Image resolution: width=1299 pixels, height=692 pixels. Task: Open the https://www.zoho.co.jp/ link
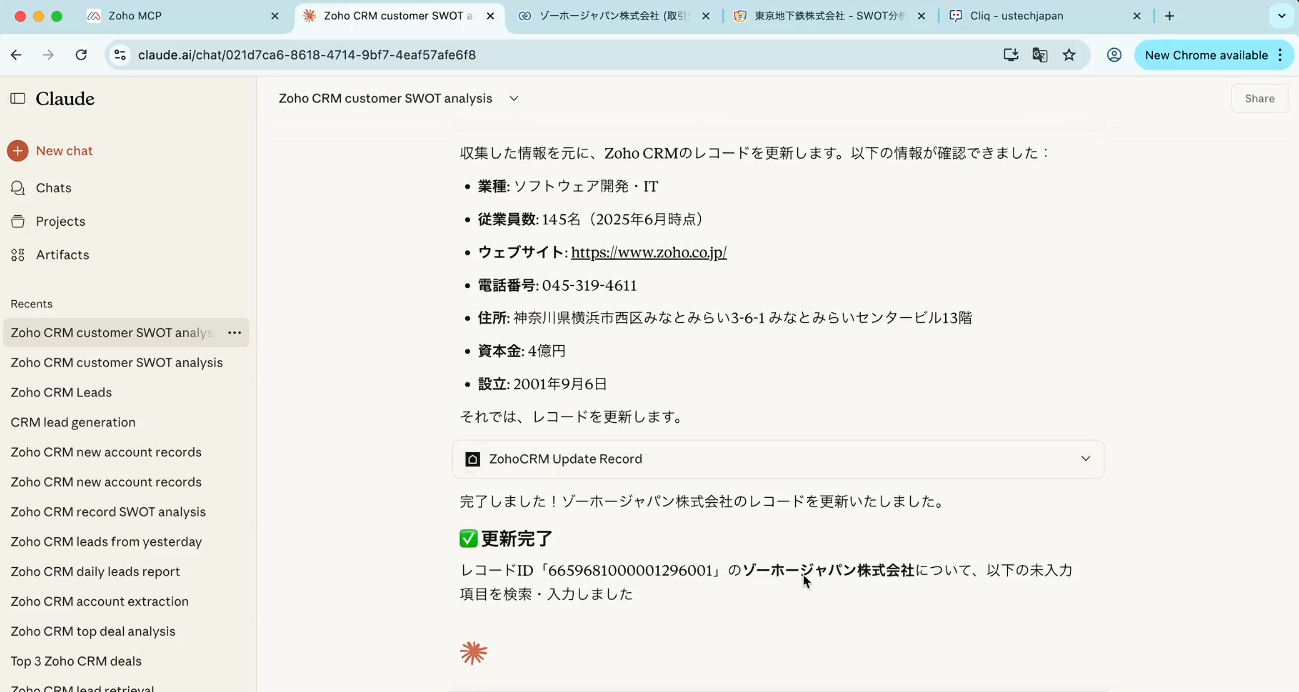(648, 252)
